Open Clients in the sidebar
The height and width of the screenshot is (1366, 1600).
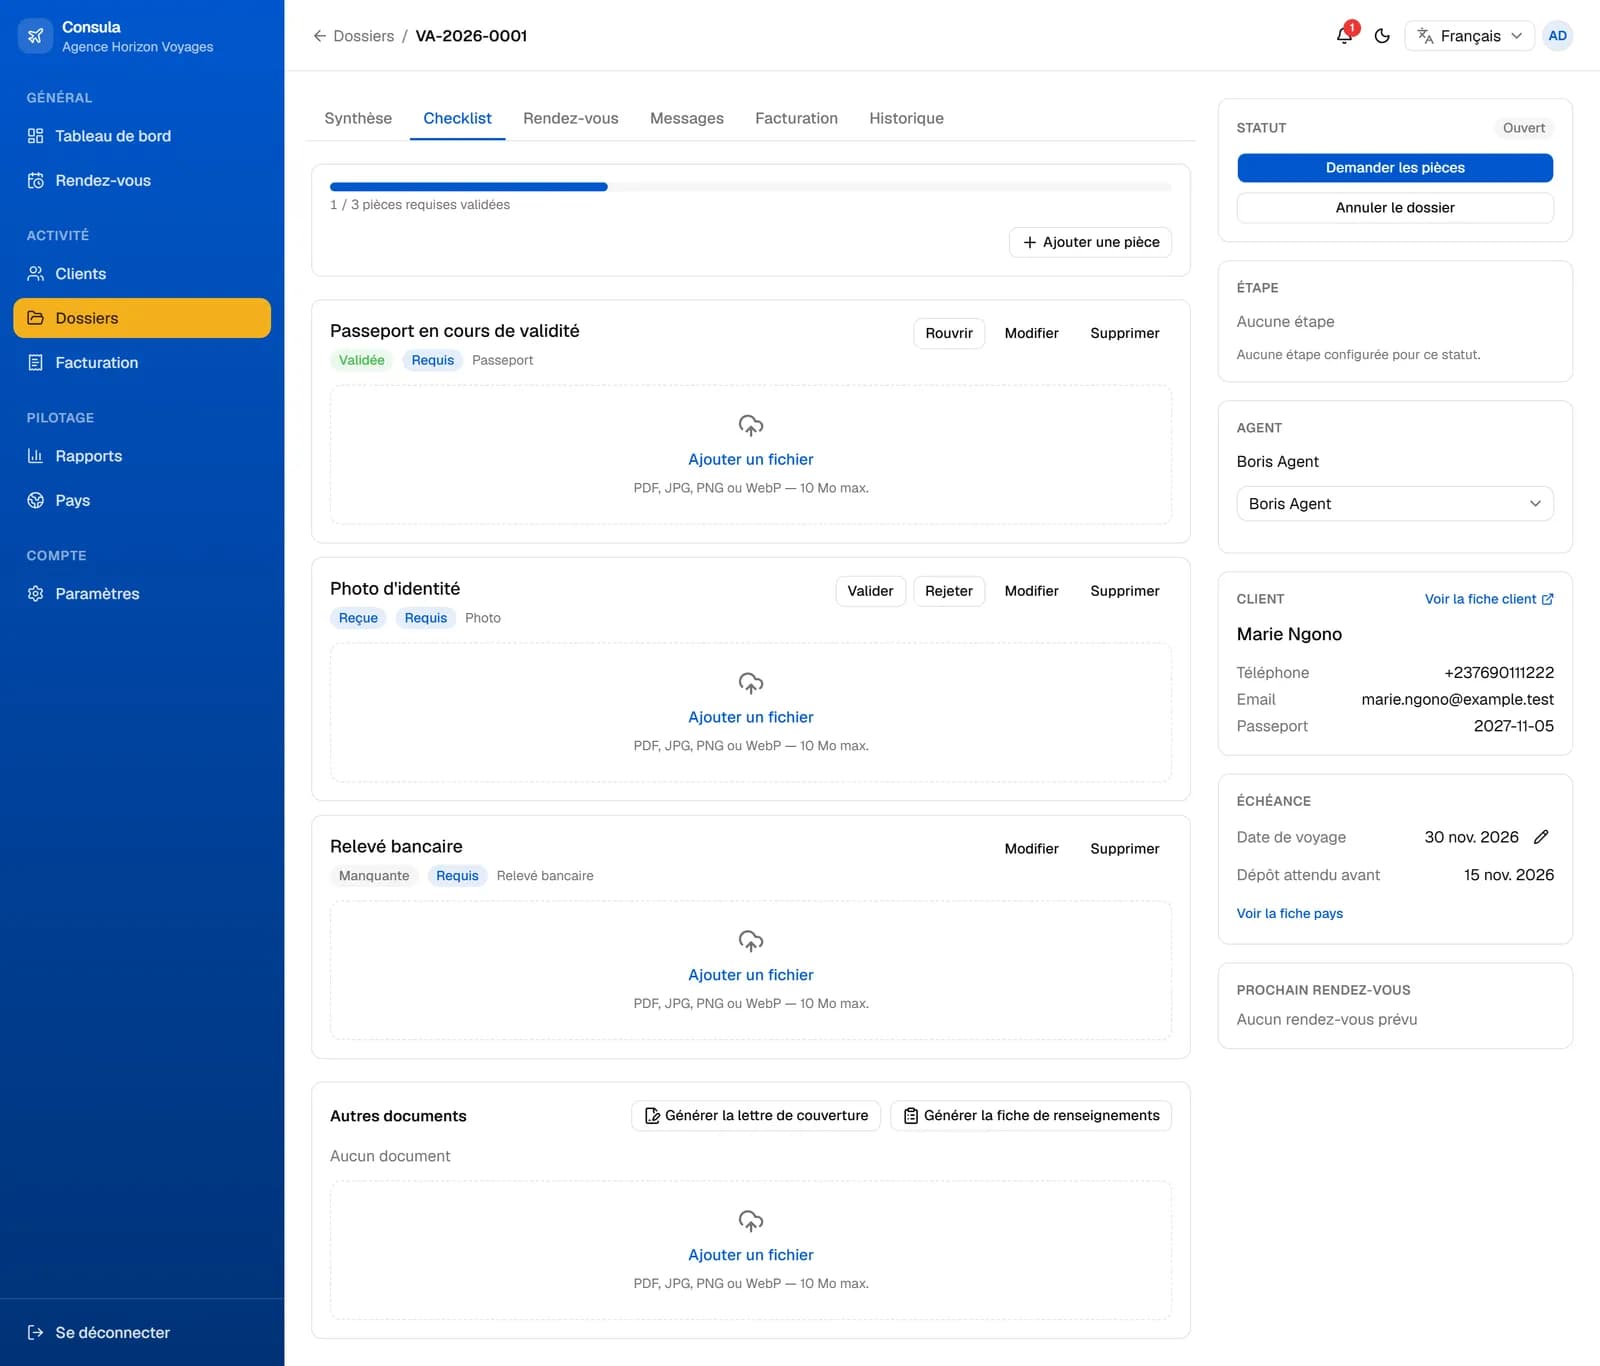pyautogui.click(x=142, y=274)
